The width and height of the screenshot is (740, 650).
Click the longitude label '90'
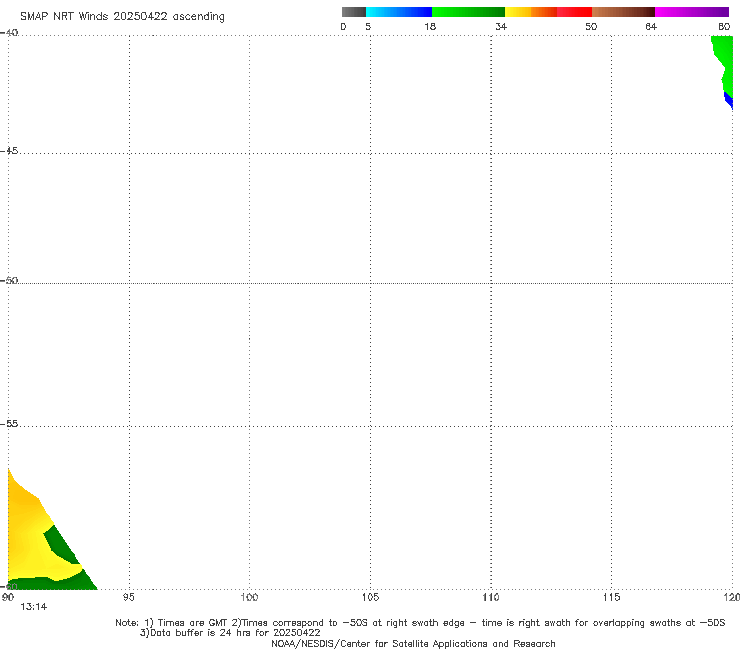(x=8, y=597)
